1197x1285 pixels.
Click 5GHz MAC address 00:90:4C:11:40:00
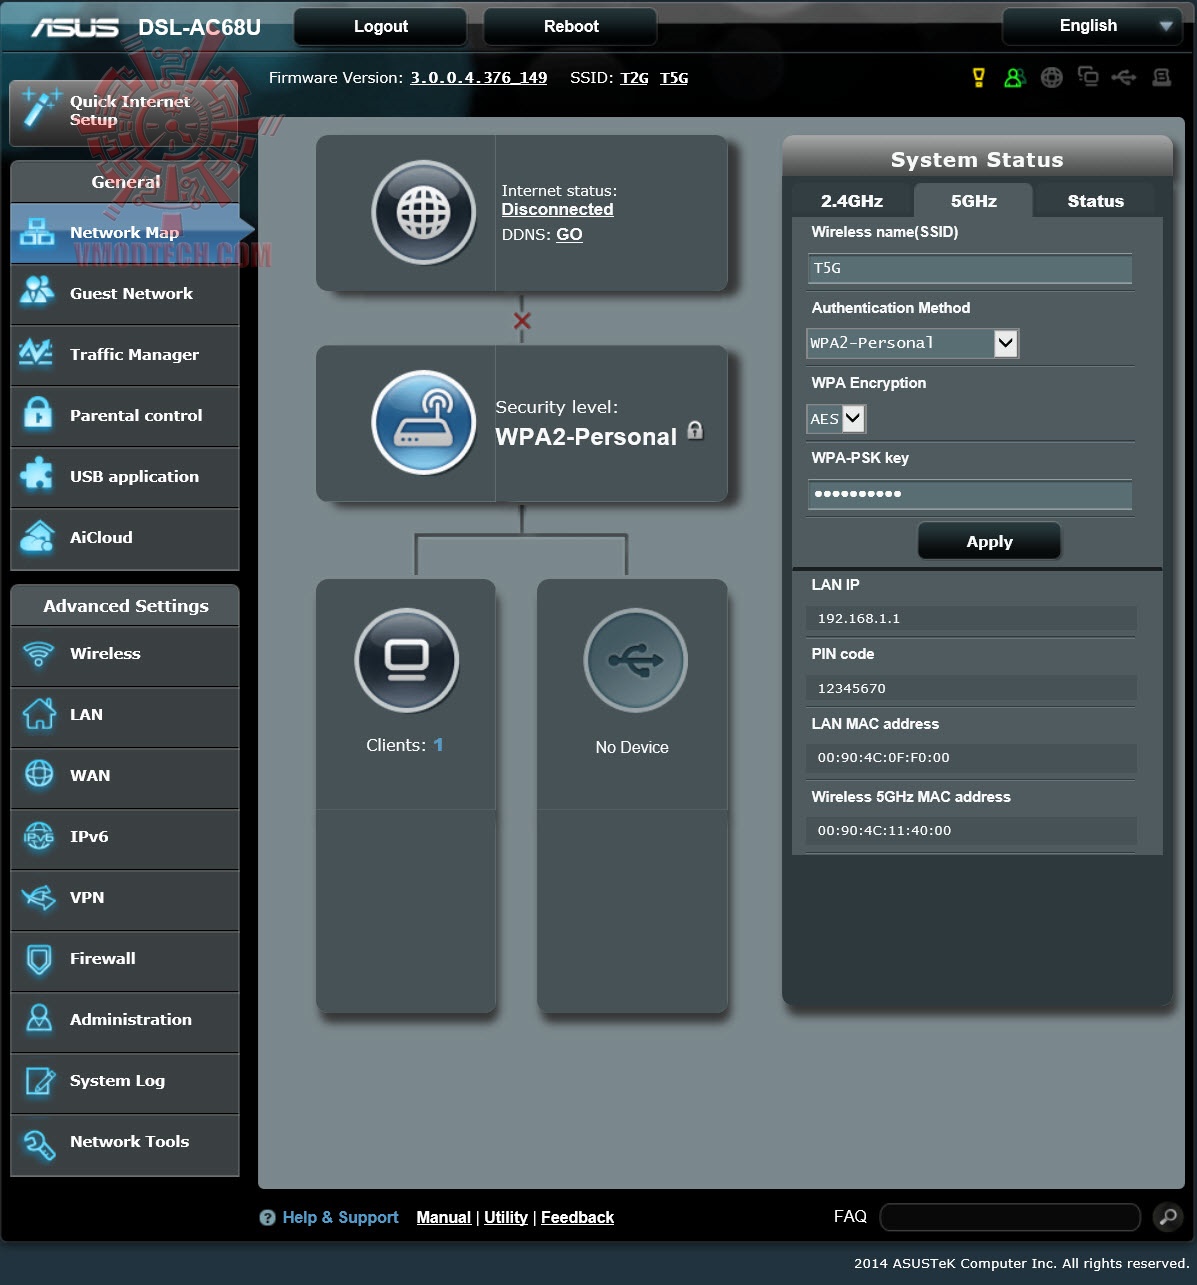coord(884,830)
